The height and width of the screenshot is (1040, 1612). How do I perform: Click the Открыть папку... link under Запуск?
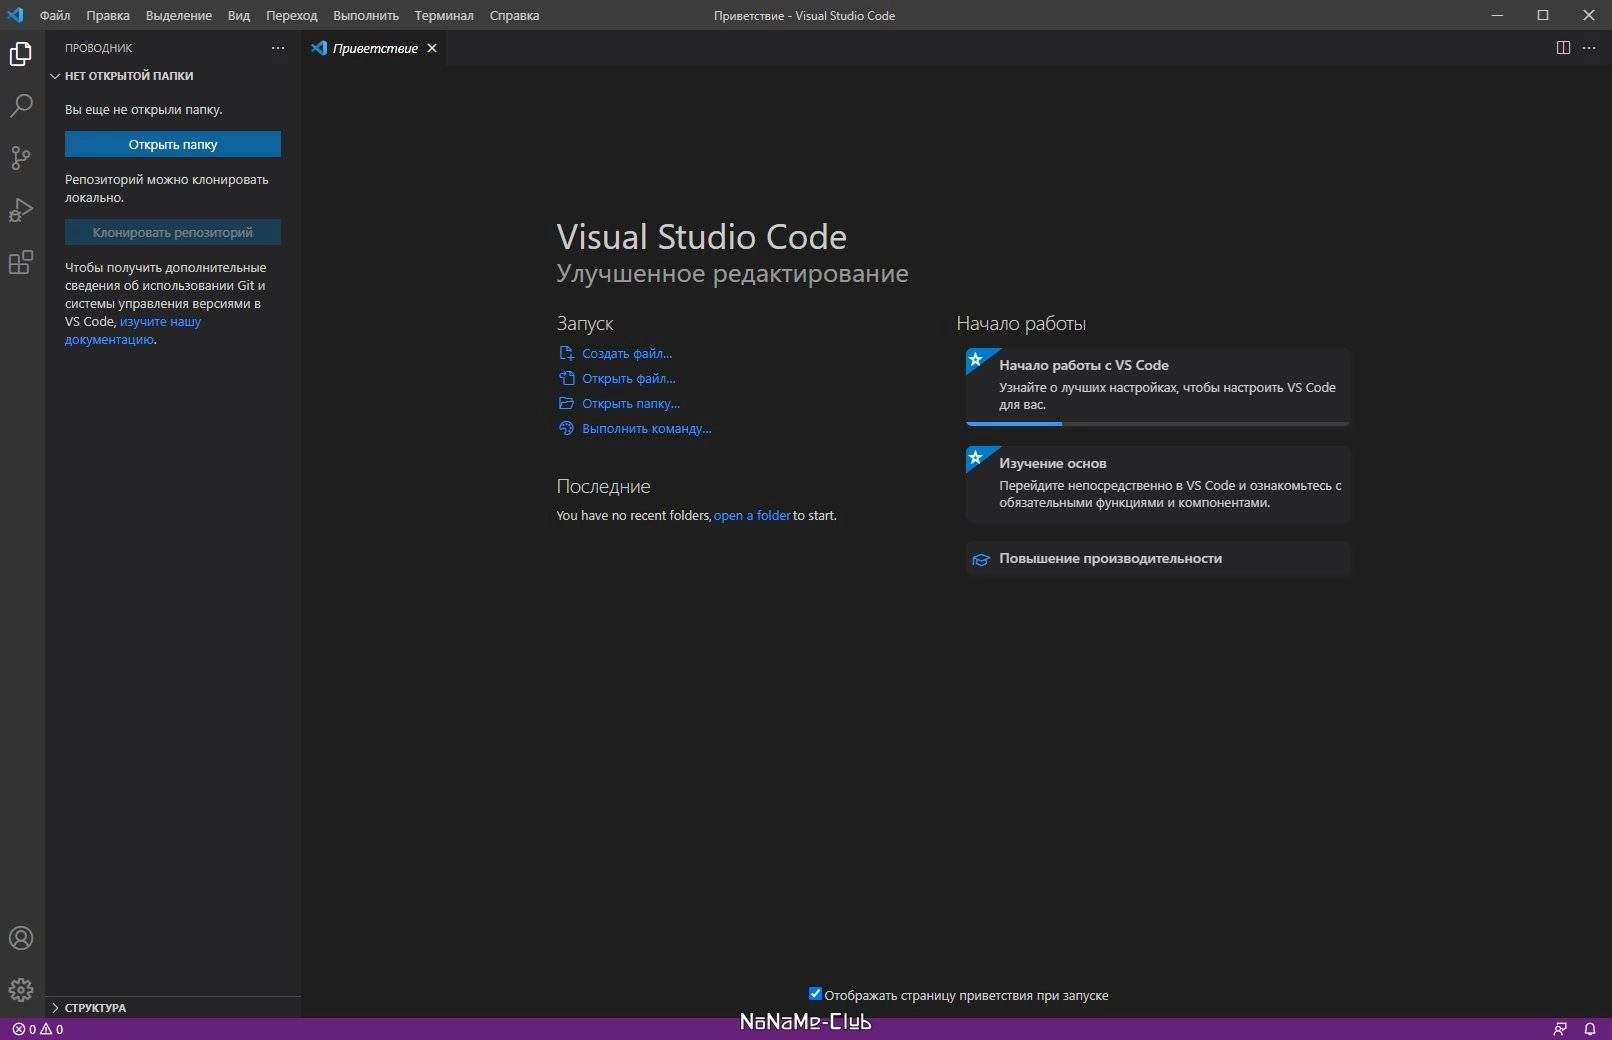(631, 403)
